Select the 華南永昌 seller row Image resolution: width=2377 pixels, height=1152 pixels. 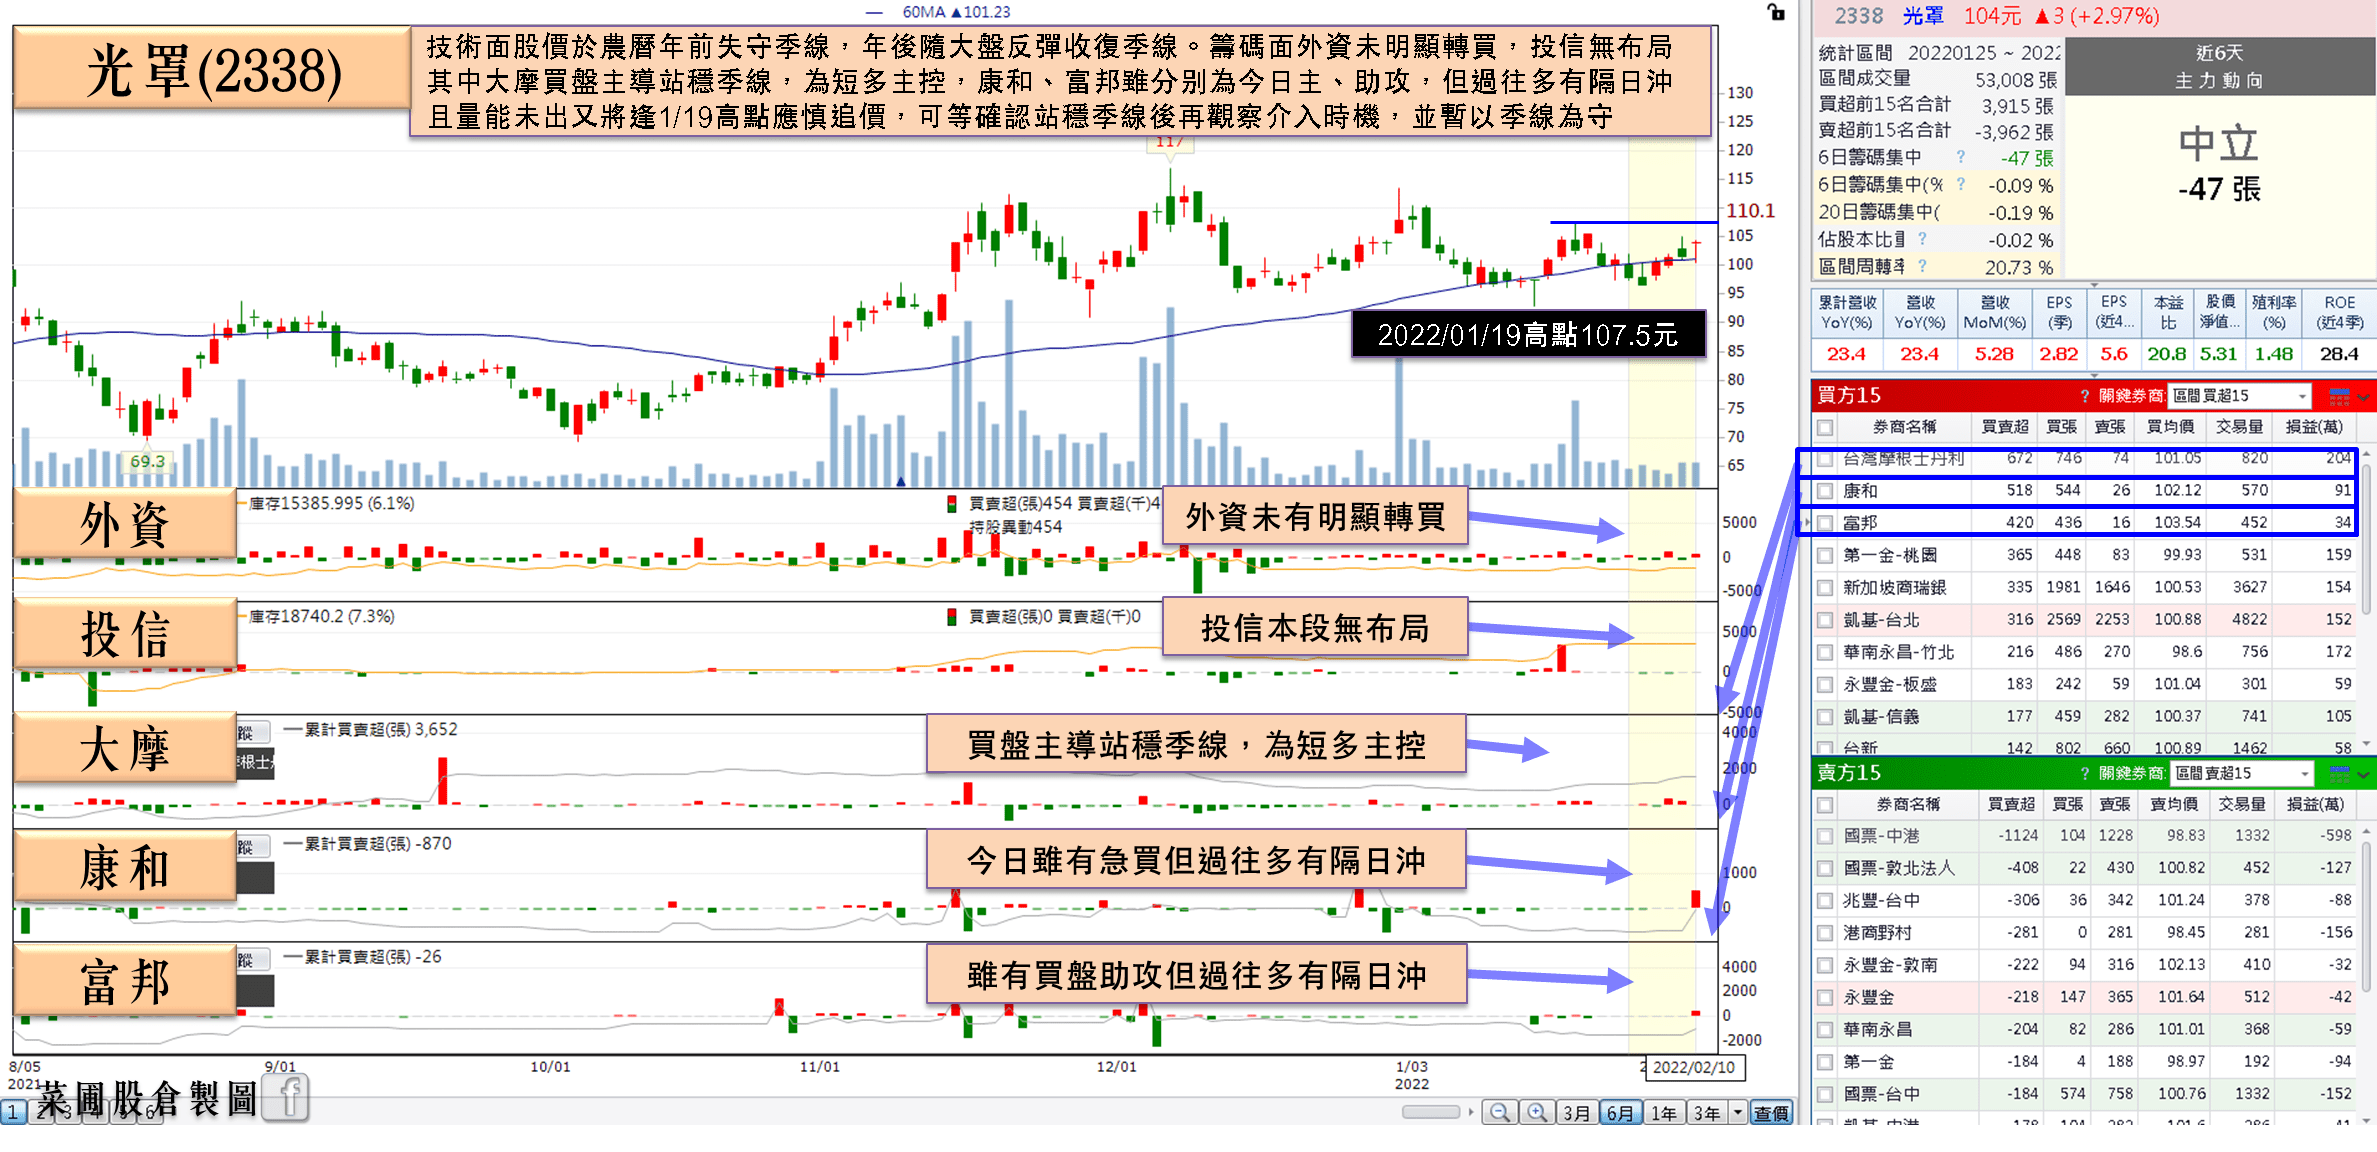(2085, 1030)
